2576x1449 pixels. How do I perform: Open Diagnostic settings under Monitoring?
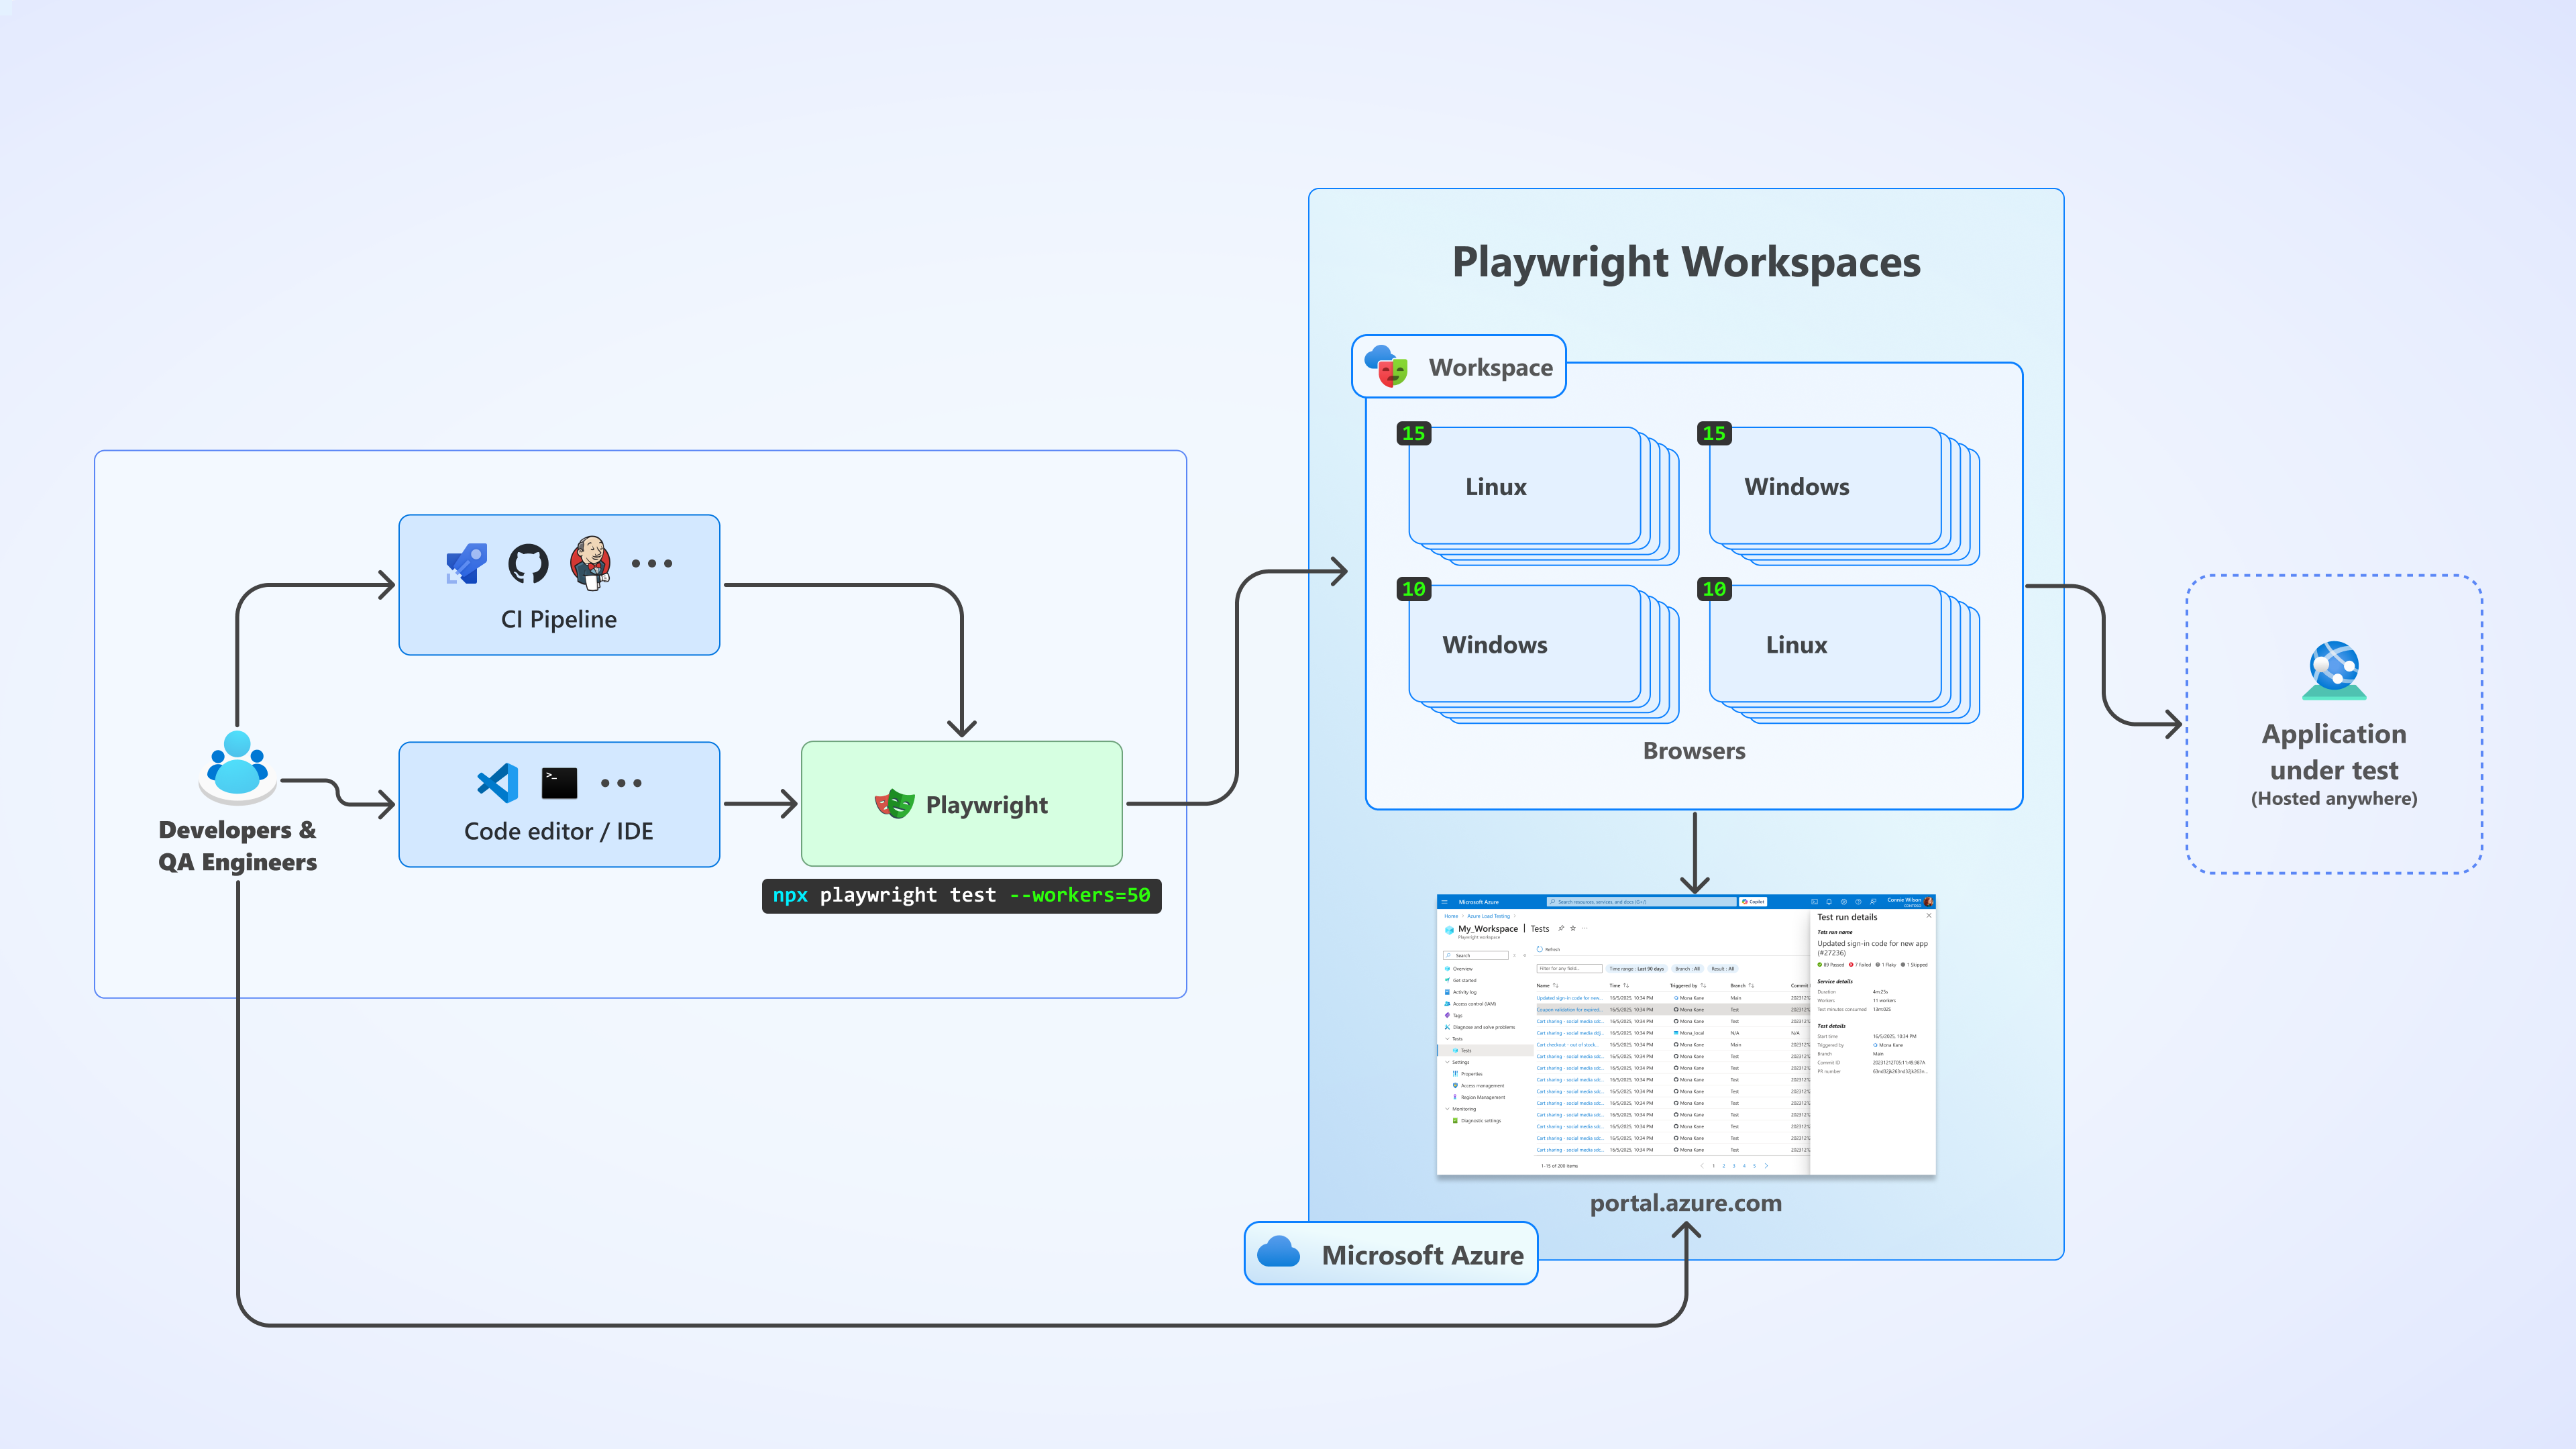point(1481,1120)
